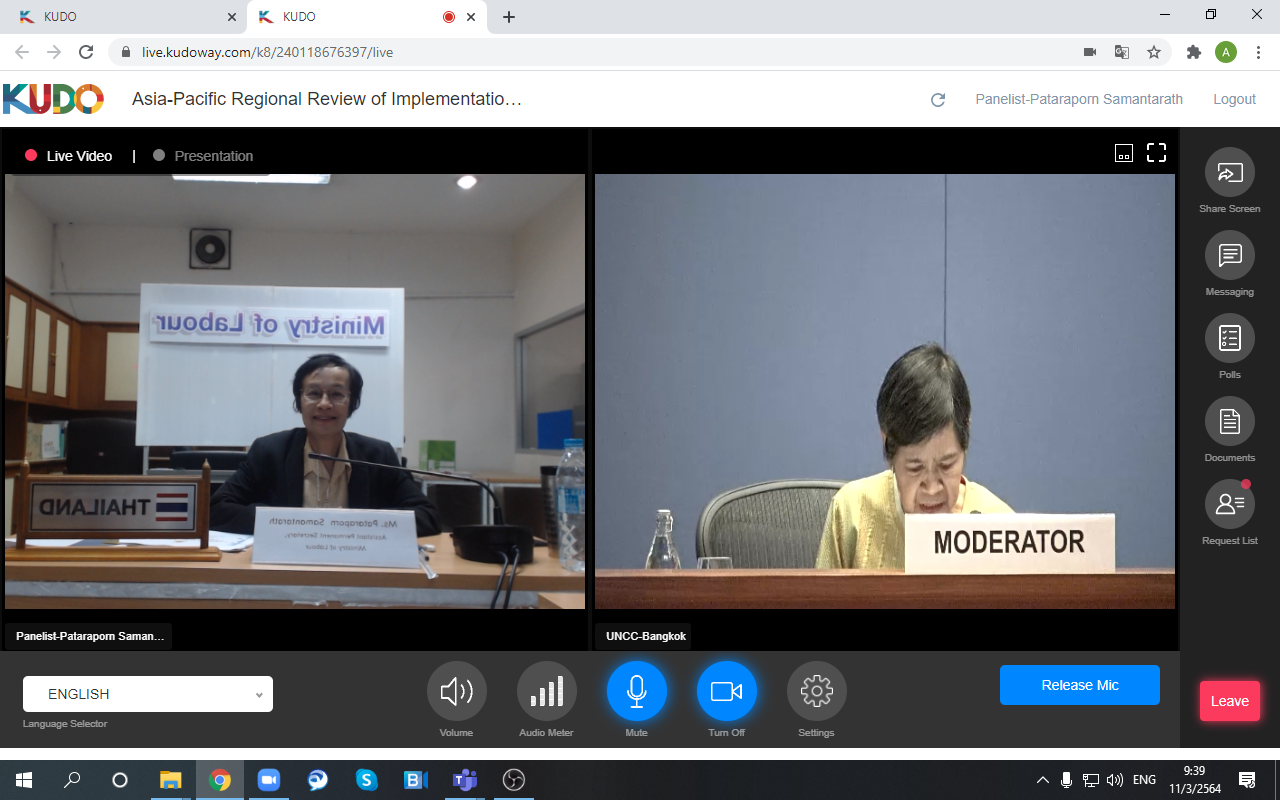The image size is (1280, 800).
Task: Click the browser address bar URL
Action: 267,52
